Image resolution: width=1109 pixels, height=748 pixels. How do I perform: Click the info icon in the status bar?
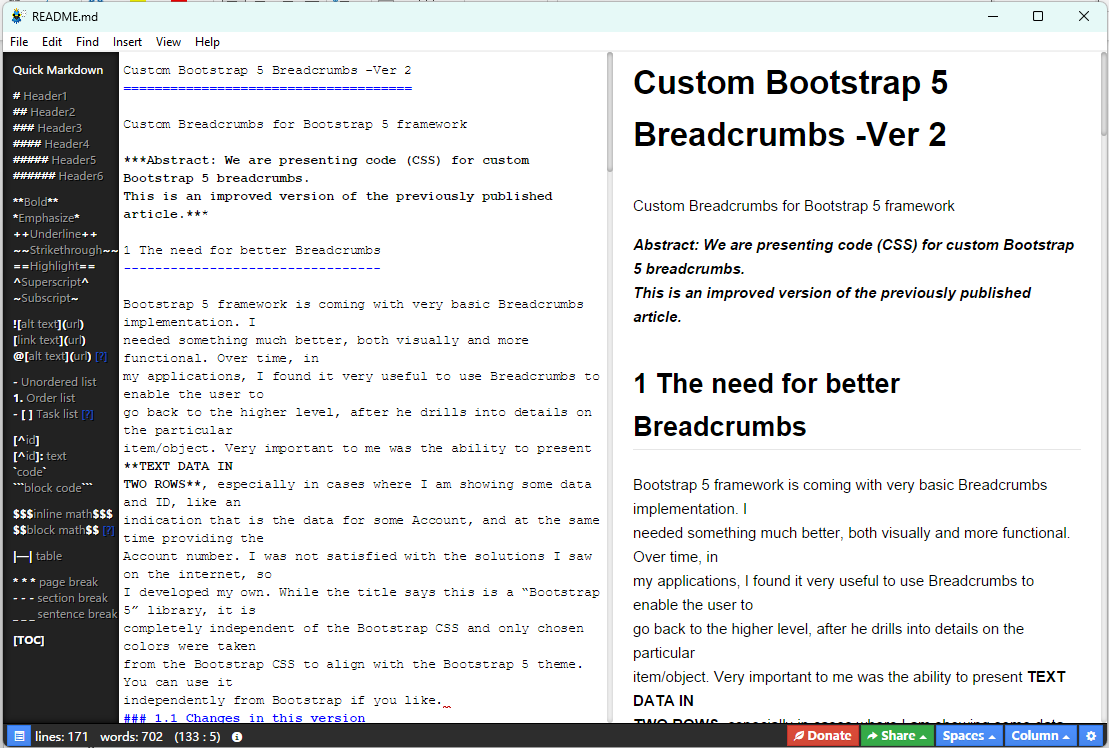(237, 736)
